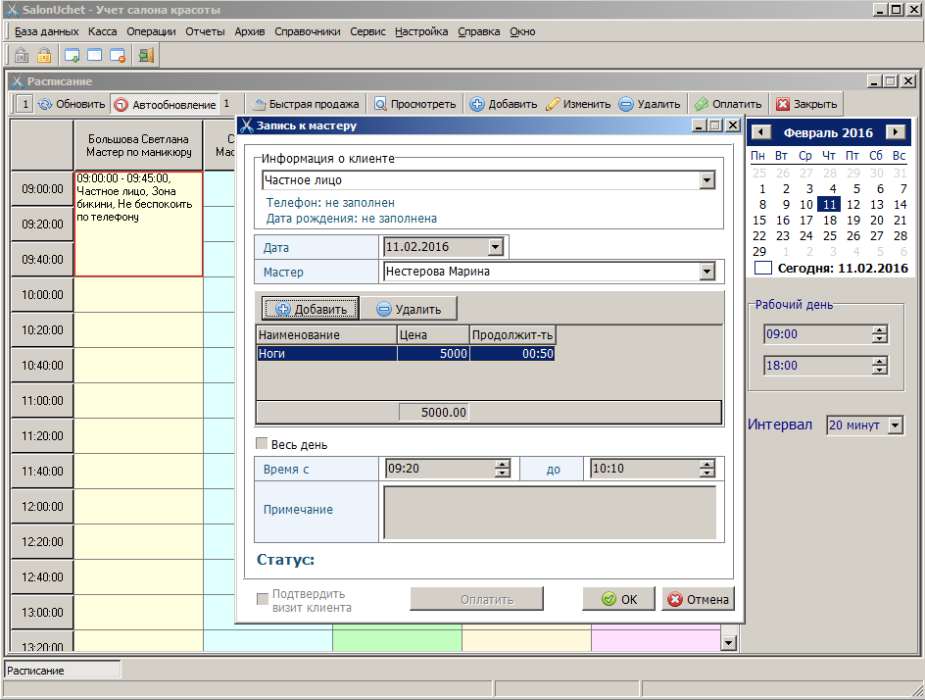Viewport: 925px width, 700px height.
Task: Select February 25 in calendar
Action: pyautogui.click(x=829, y=236)
